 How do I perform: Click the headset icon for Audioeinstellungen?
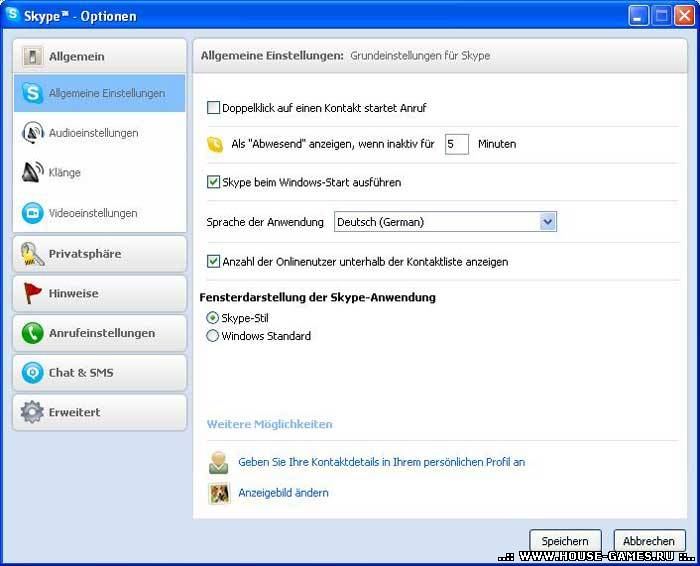pos(32,133)
